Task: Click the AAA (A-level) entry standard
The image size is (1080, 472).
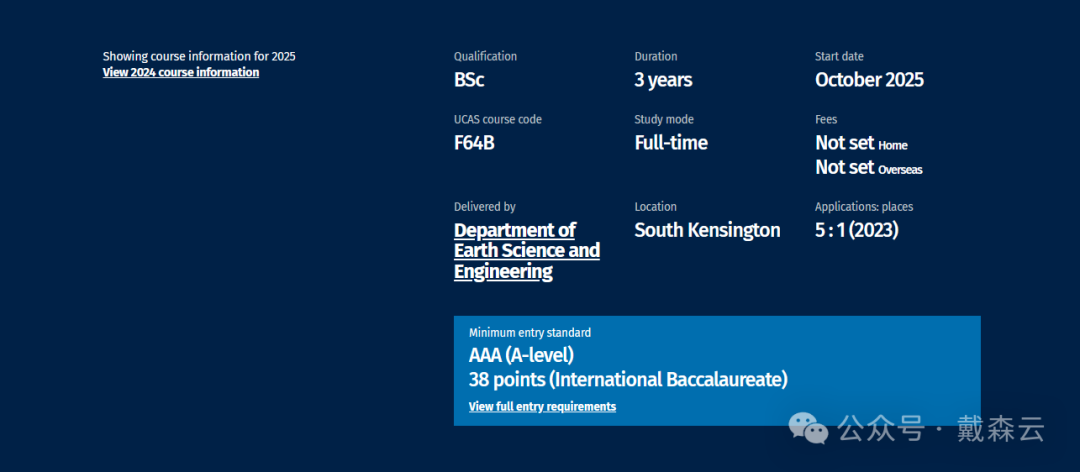Action: (521, 355)
